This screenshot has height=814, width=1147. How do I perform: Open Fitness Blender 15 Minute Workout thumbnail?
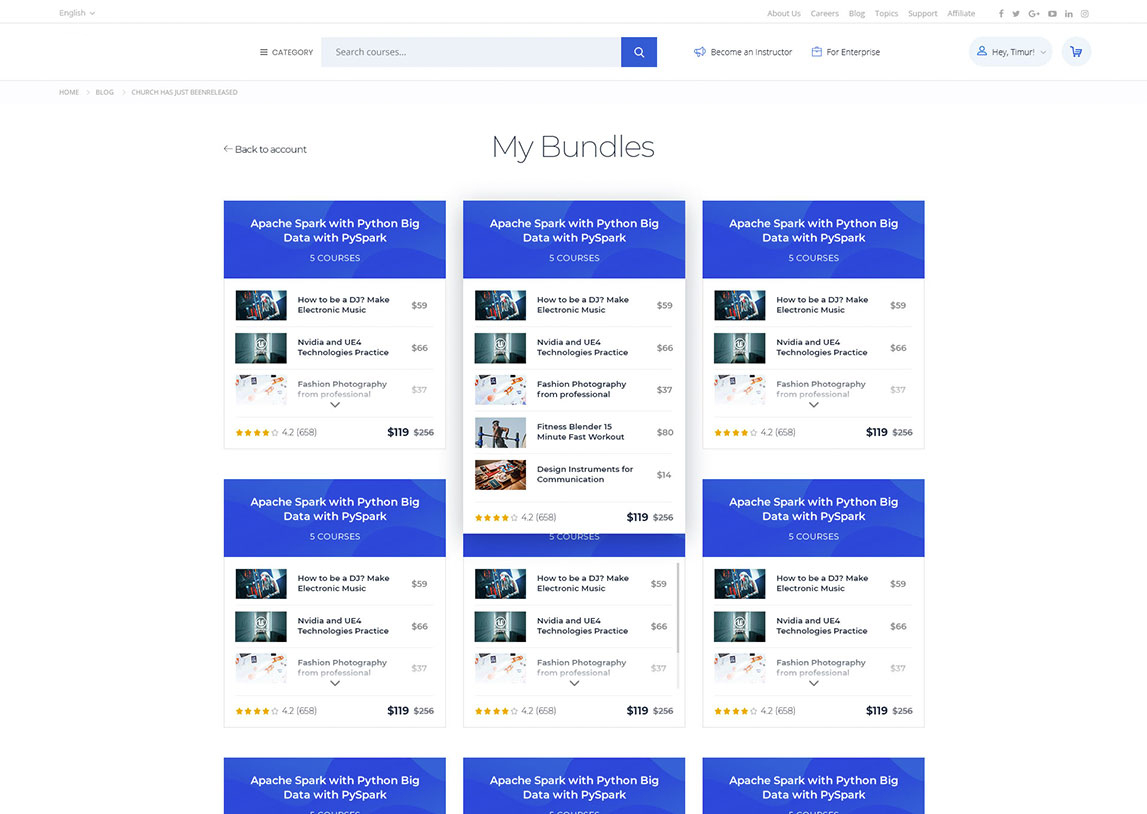[500, 432]
